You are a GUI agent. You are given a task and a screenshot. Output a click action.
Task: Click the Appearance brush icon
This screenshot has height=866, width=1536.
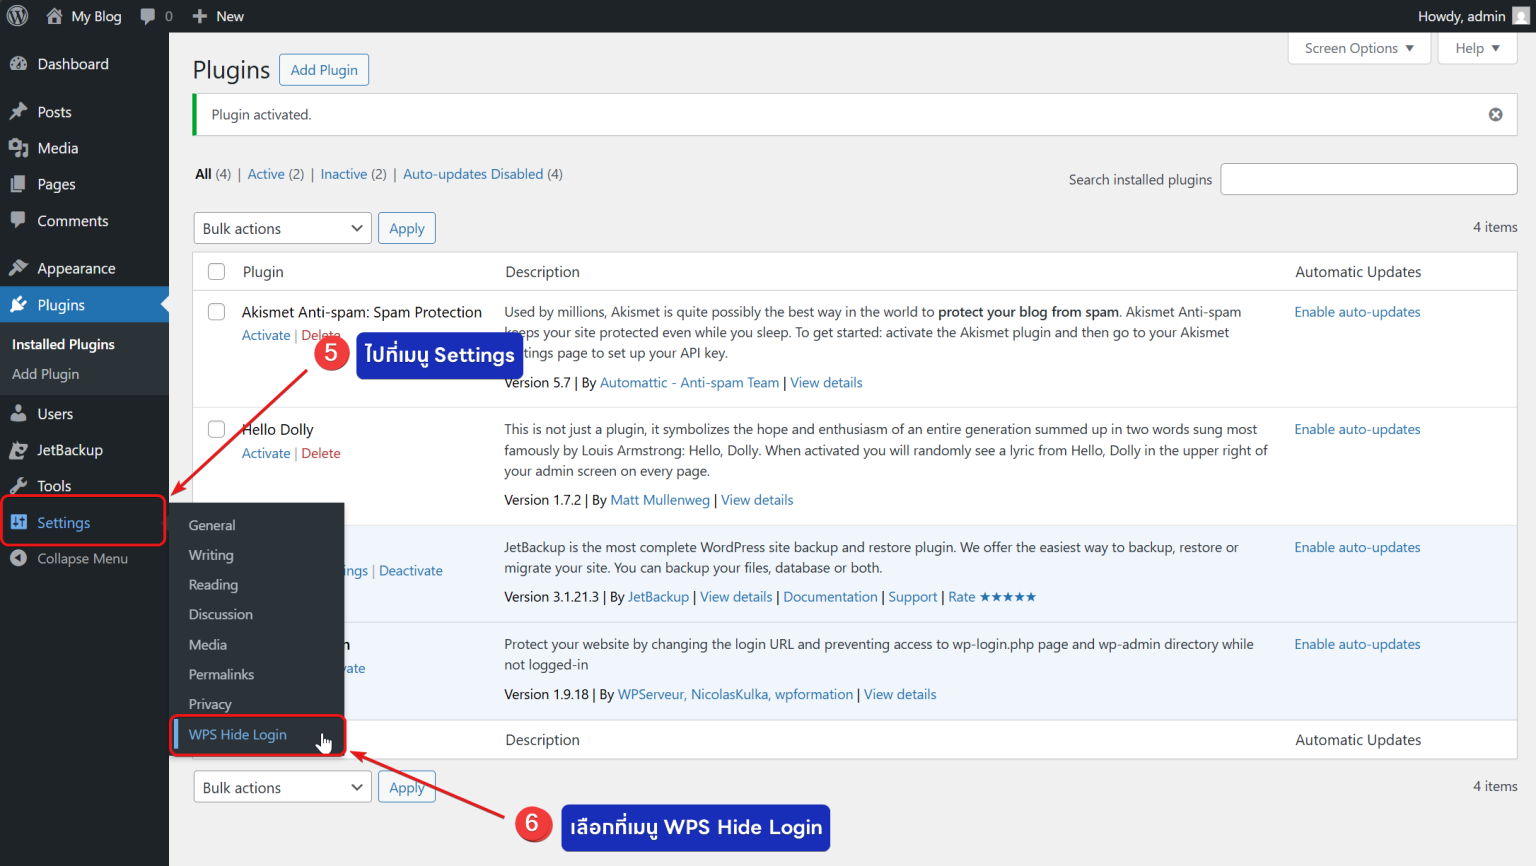18,268
